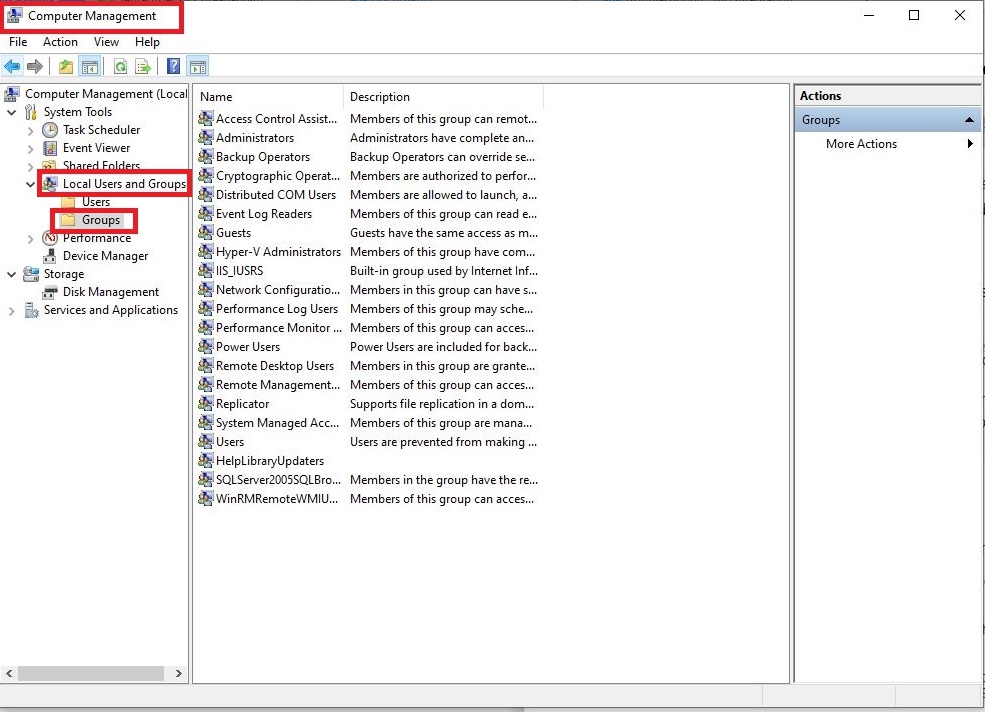Click the System Tools icon
The width and height of the screenshot is (985, 712).
31,112
